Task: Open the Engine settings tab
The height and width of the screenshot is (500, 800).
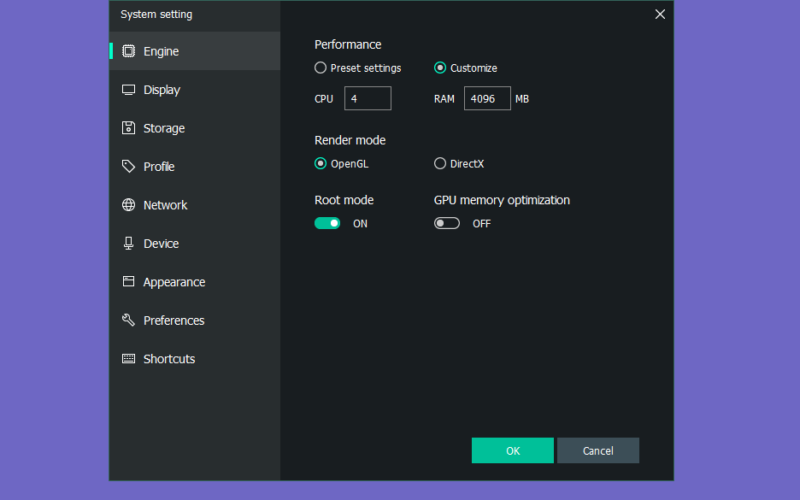Action: tap(195, 51)
